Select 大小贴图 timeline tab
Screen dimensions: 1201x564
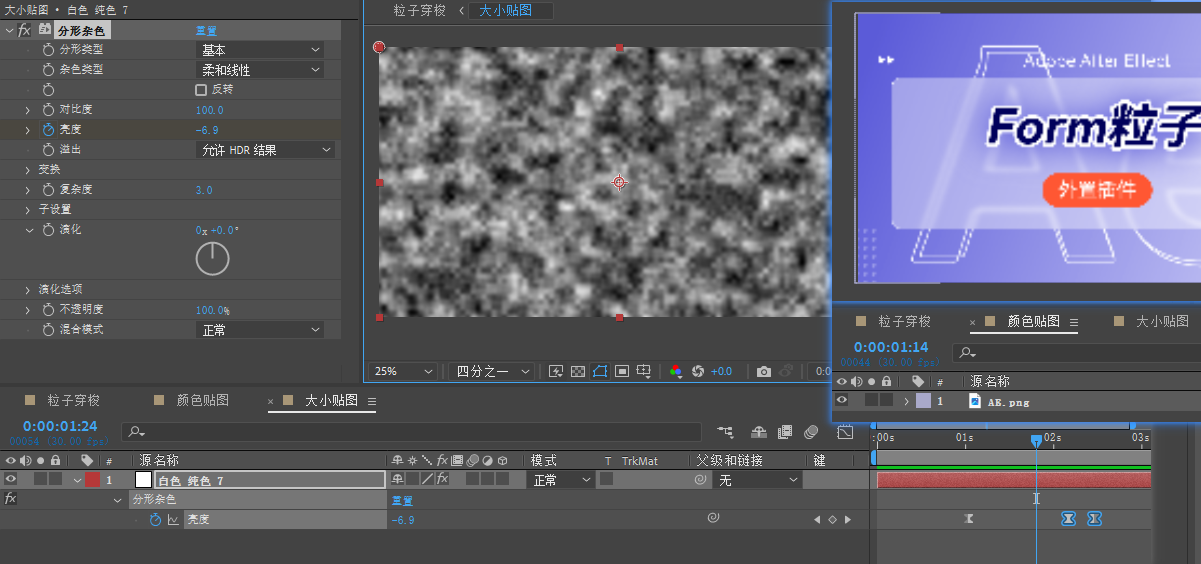coord(331,401)
